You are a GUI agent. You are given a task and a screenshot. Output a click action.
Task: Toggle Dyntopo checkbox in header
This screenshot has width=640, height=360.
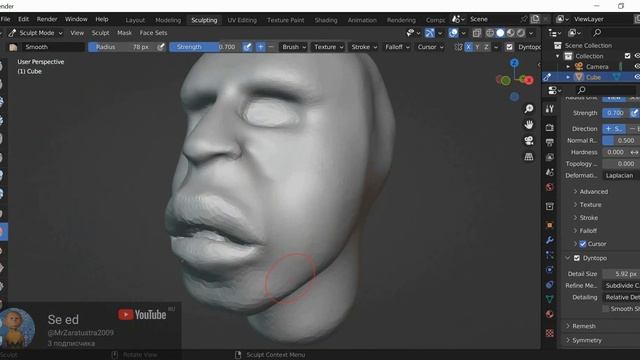(x=509, y=47)
